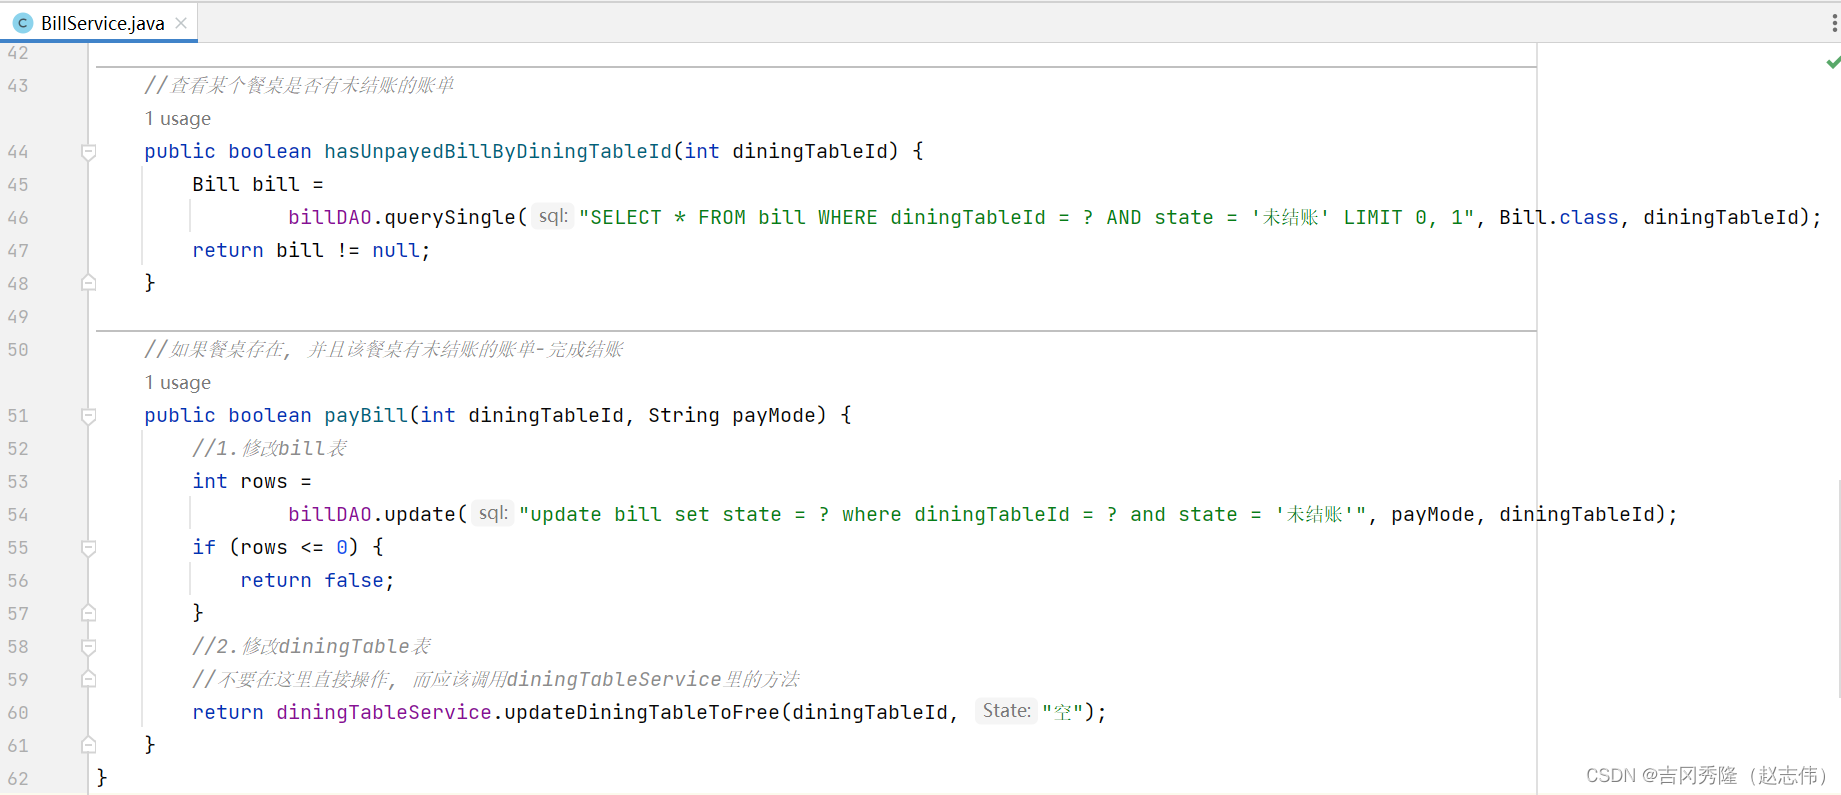Click the update SQL string on line 54
The image size is (1841, 795).
(x=943, y=514)
